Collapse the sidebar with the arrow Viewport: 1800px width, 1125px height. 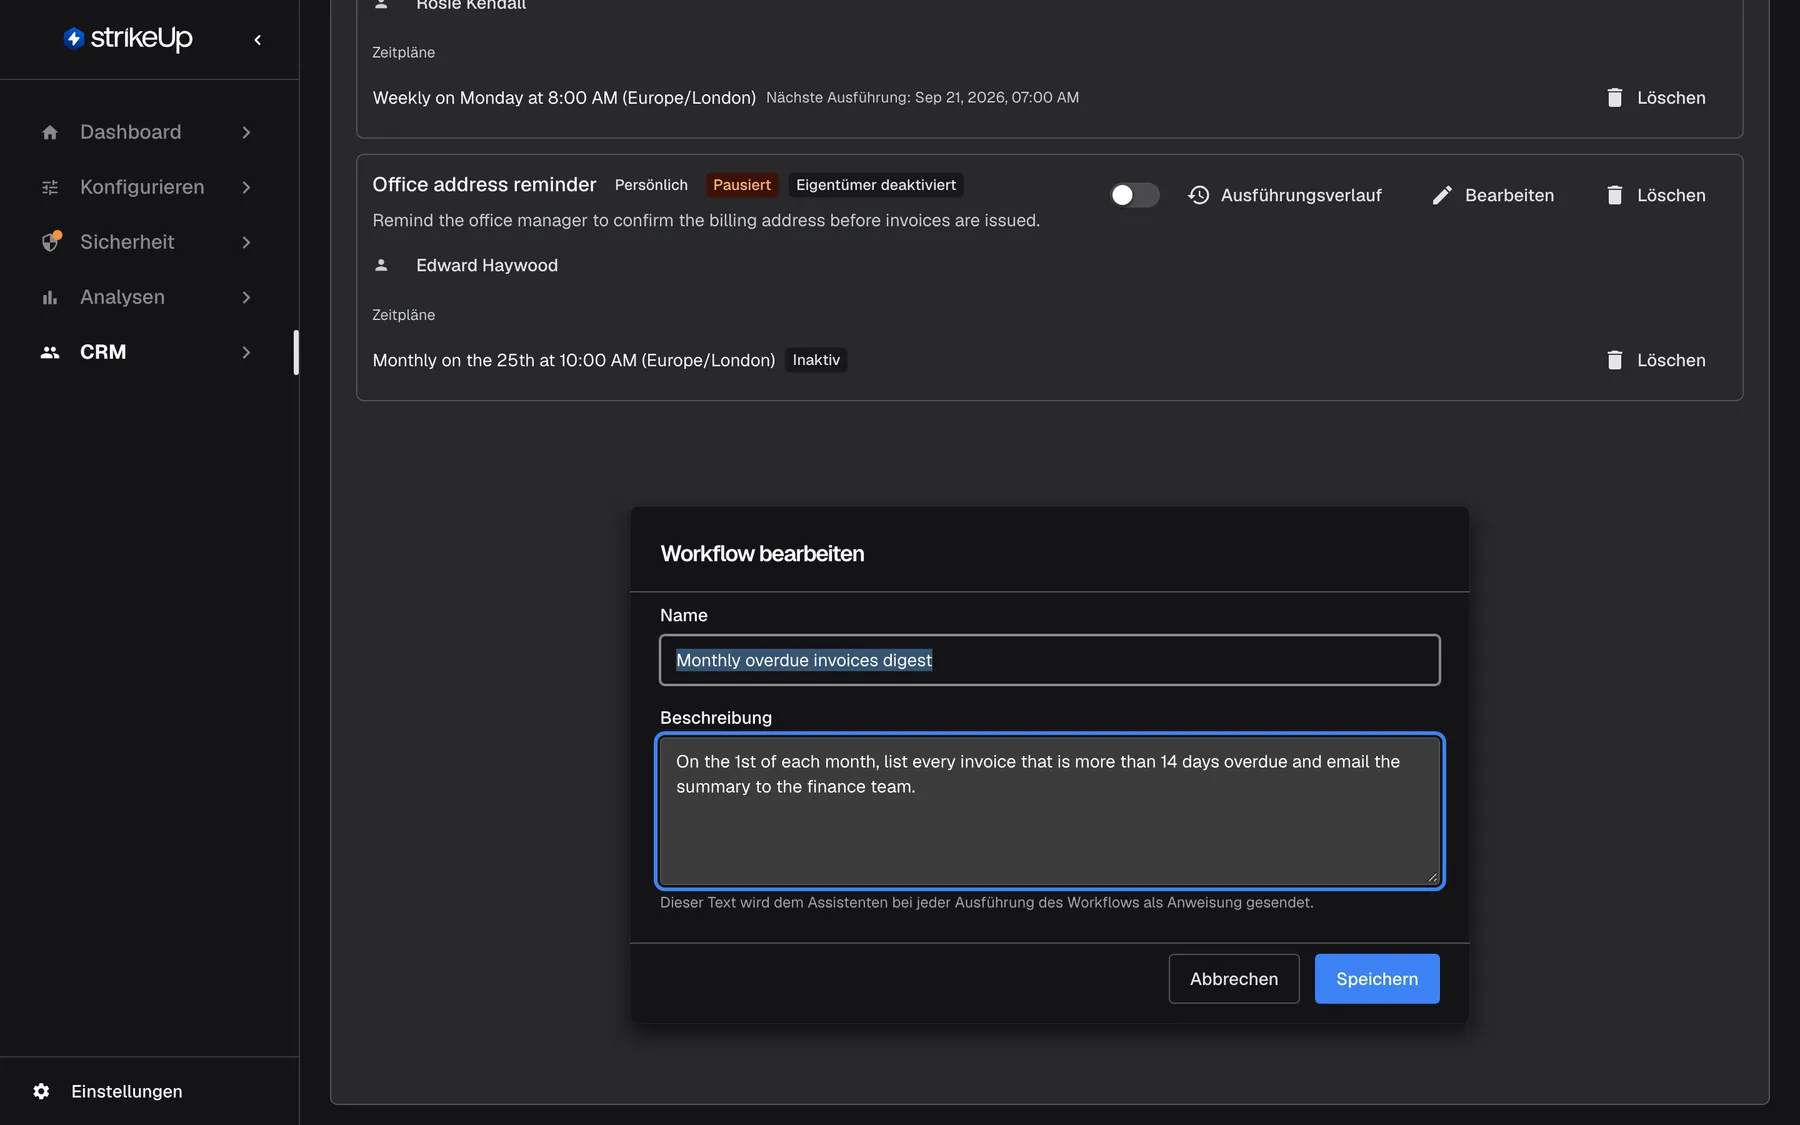coord(258,40)
